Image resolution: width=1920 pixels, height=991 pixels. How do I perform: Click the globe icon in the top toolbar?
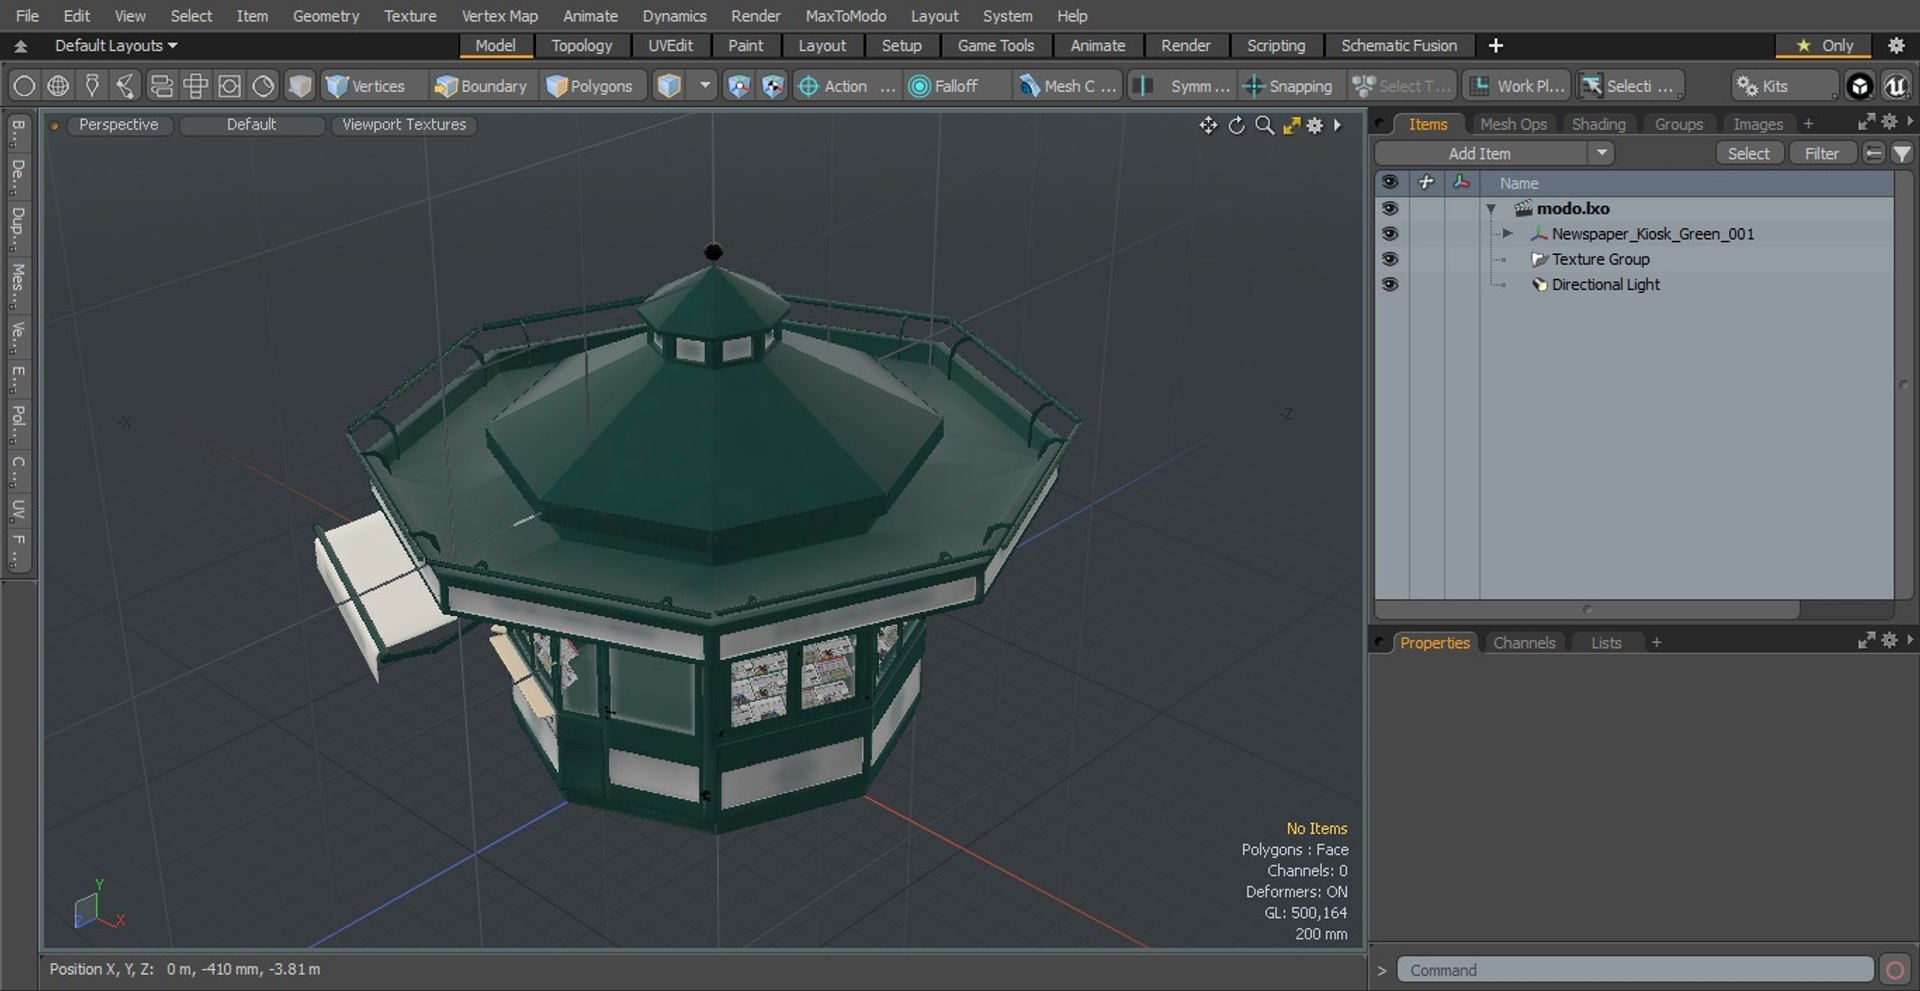58,86
